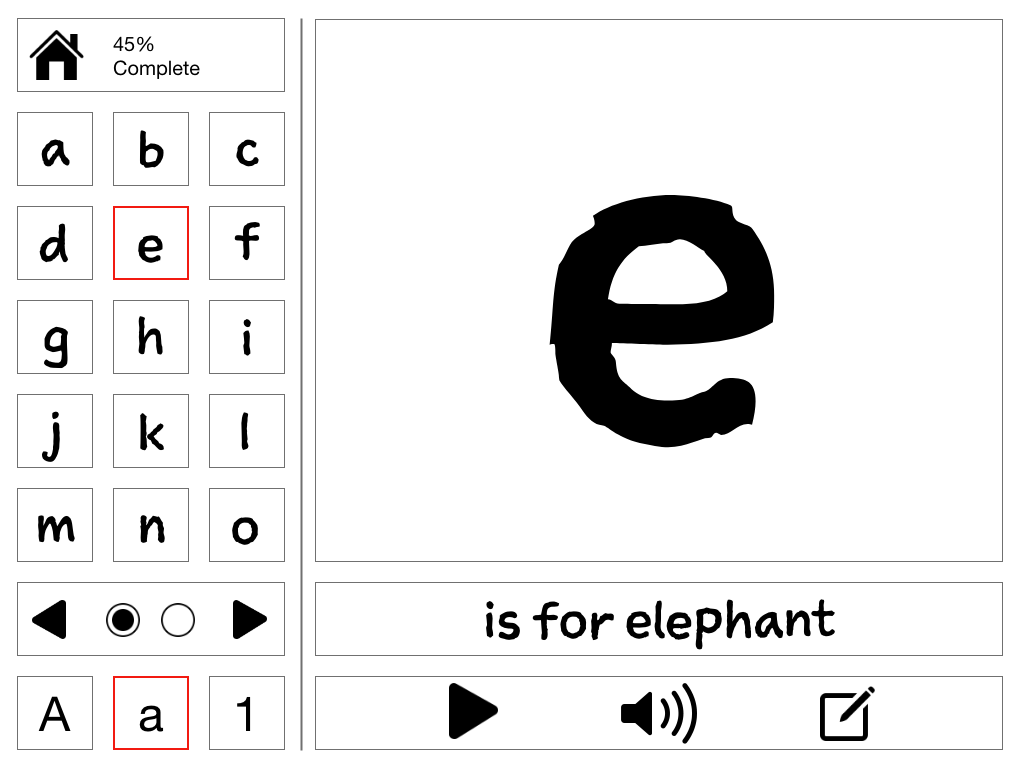The image size is (1024, 768).
Task: Click the Home icon
Action: click(56, 53)
